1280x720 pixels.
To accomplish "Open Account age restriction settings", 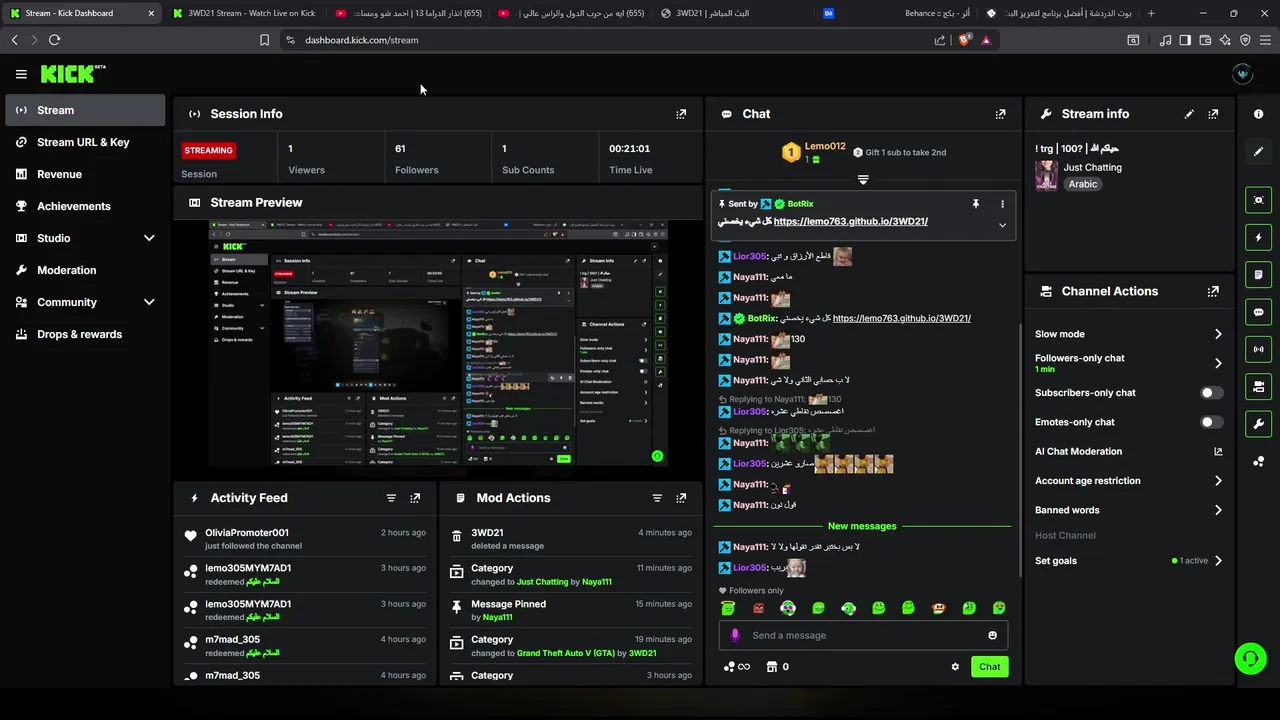I will [1129, 481].
